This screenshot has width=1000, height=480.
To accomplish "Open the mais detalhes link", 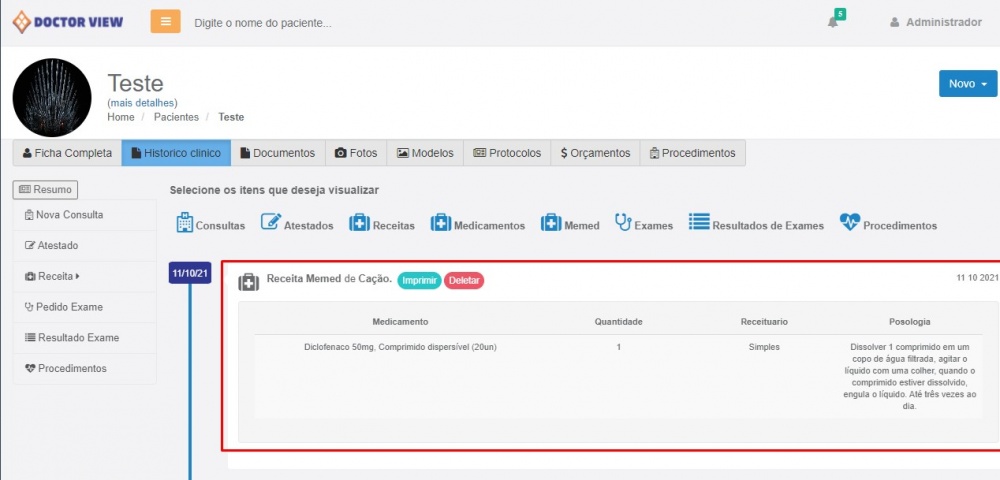I will (142, 103).
